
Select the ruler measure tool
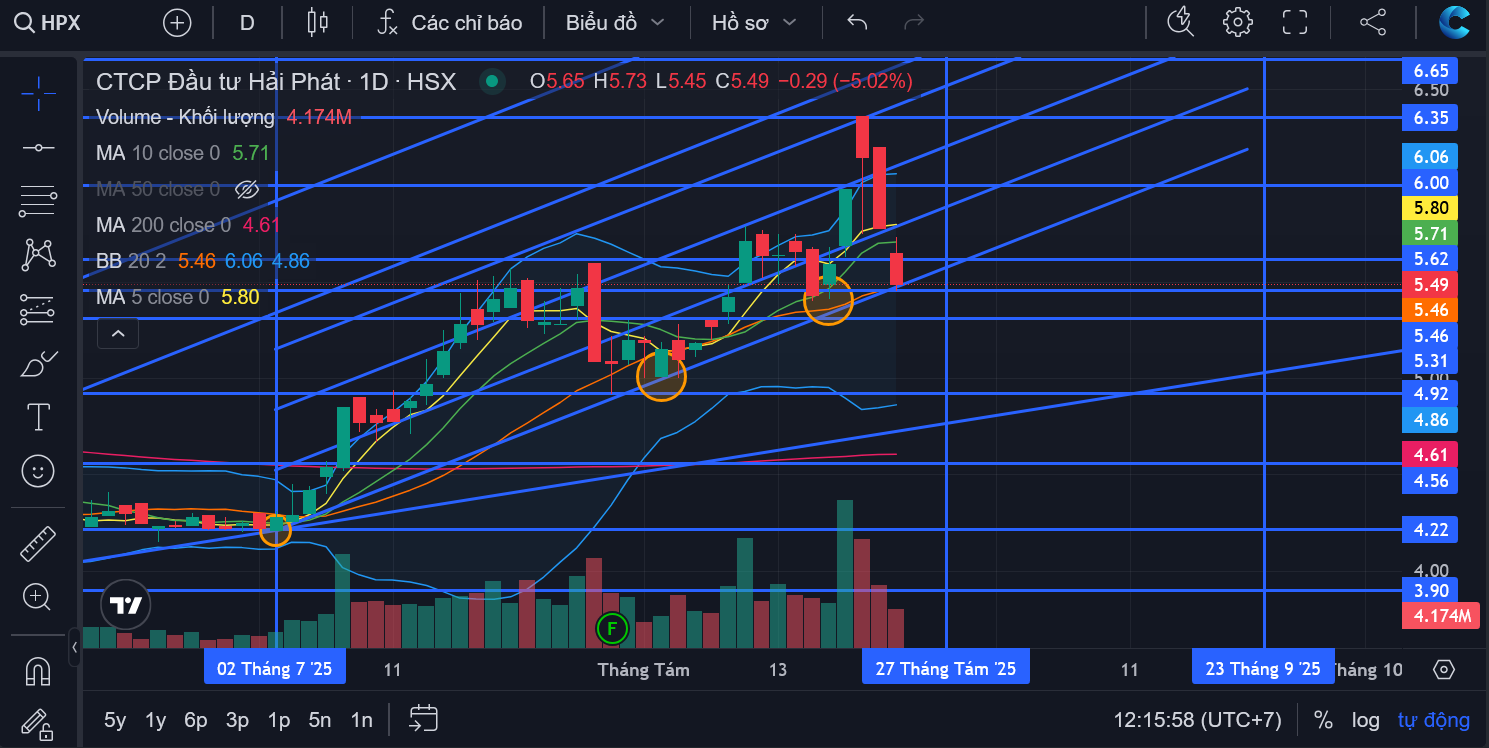[38, 543]
